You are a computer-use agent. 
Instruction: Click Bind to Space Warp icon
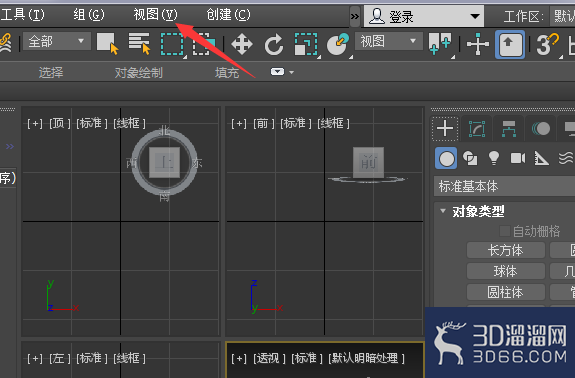coord(6,44)
